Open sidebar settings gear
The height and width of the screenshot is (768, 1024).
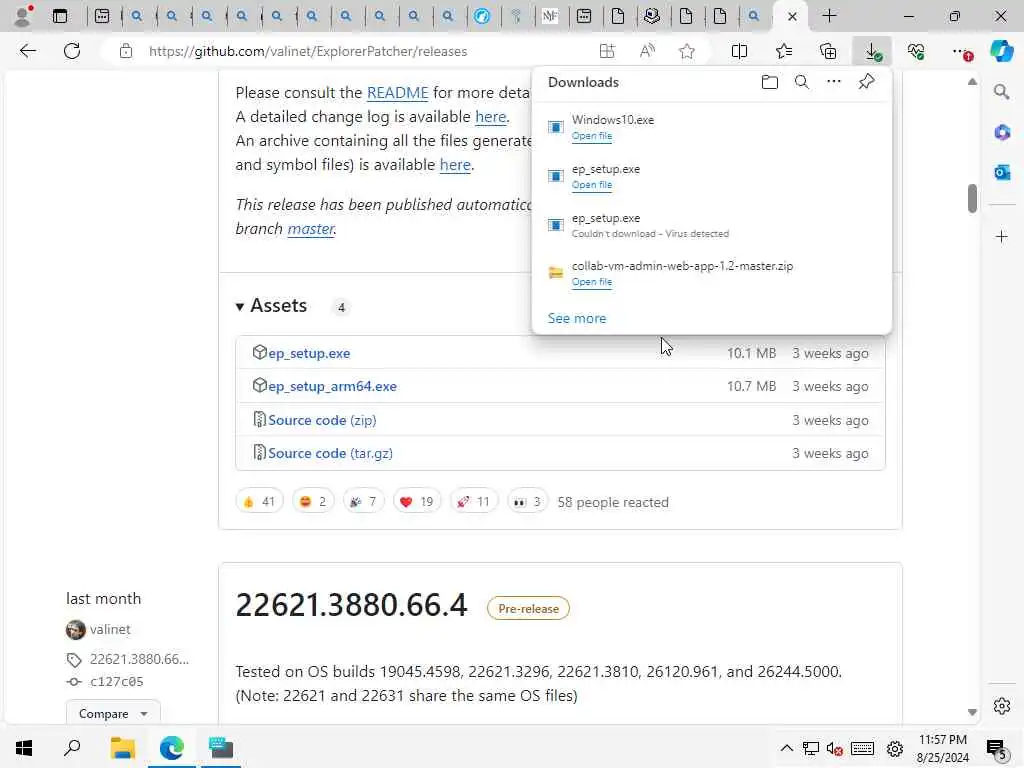[1001, 706]
